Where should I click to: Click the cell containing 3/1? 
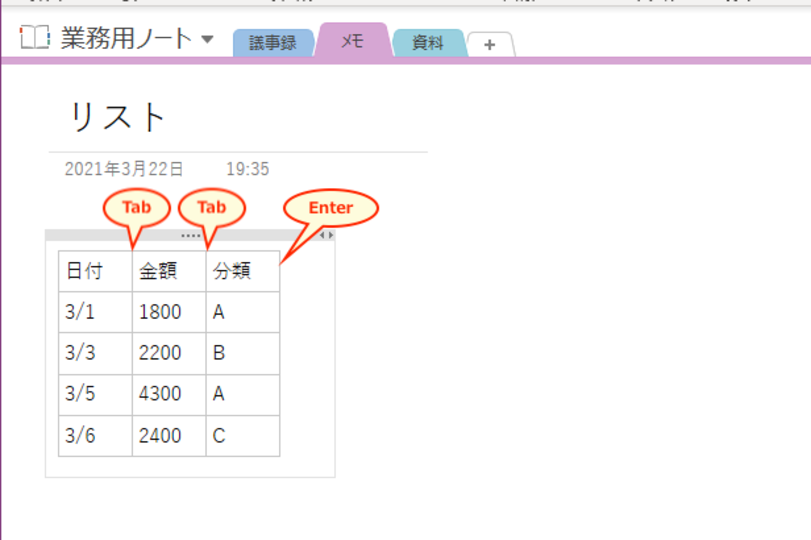tap(96, 312)
